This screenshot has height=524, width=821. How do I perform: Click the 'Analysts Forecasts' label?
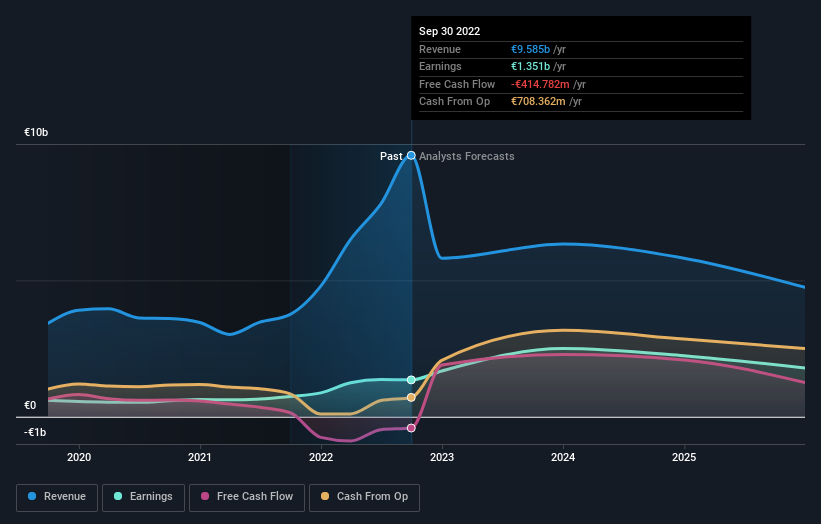point(467,156)
